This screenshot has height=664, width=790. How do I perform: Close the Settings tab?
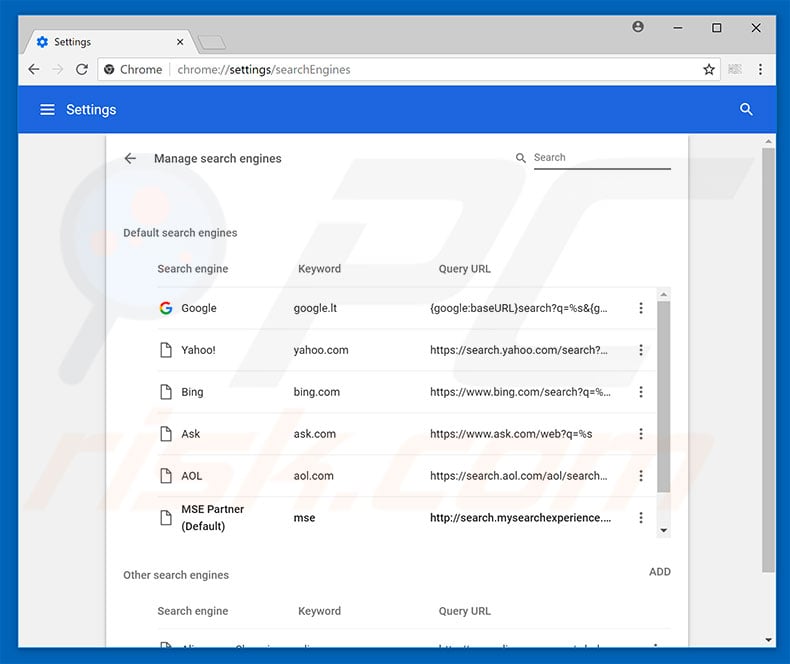[180, 42]
